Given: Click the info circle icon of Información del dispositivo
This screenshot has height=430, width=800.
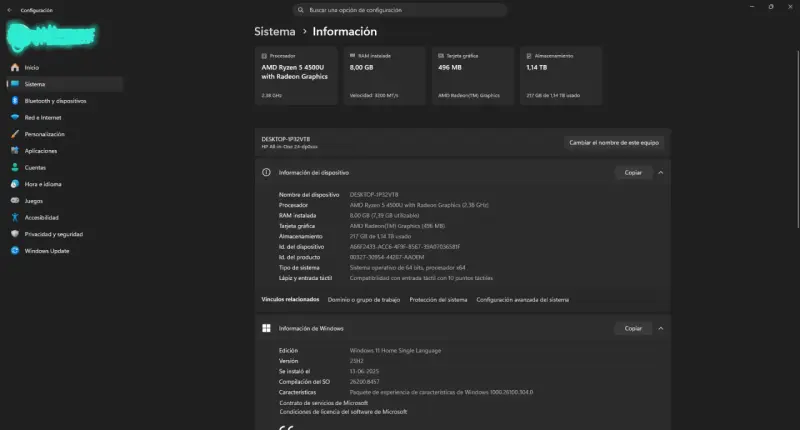Looking at the screenshot, I should 266,172.
